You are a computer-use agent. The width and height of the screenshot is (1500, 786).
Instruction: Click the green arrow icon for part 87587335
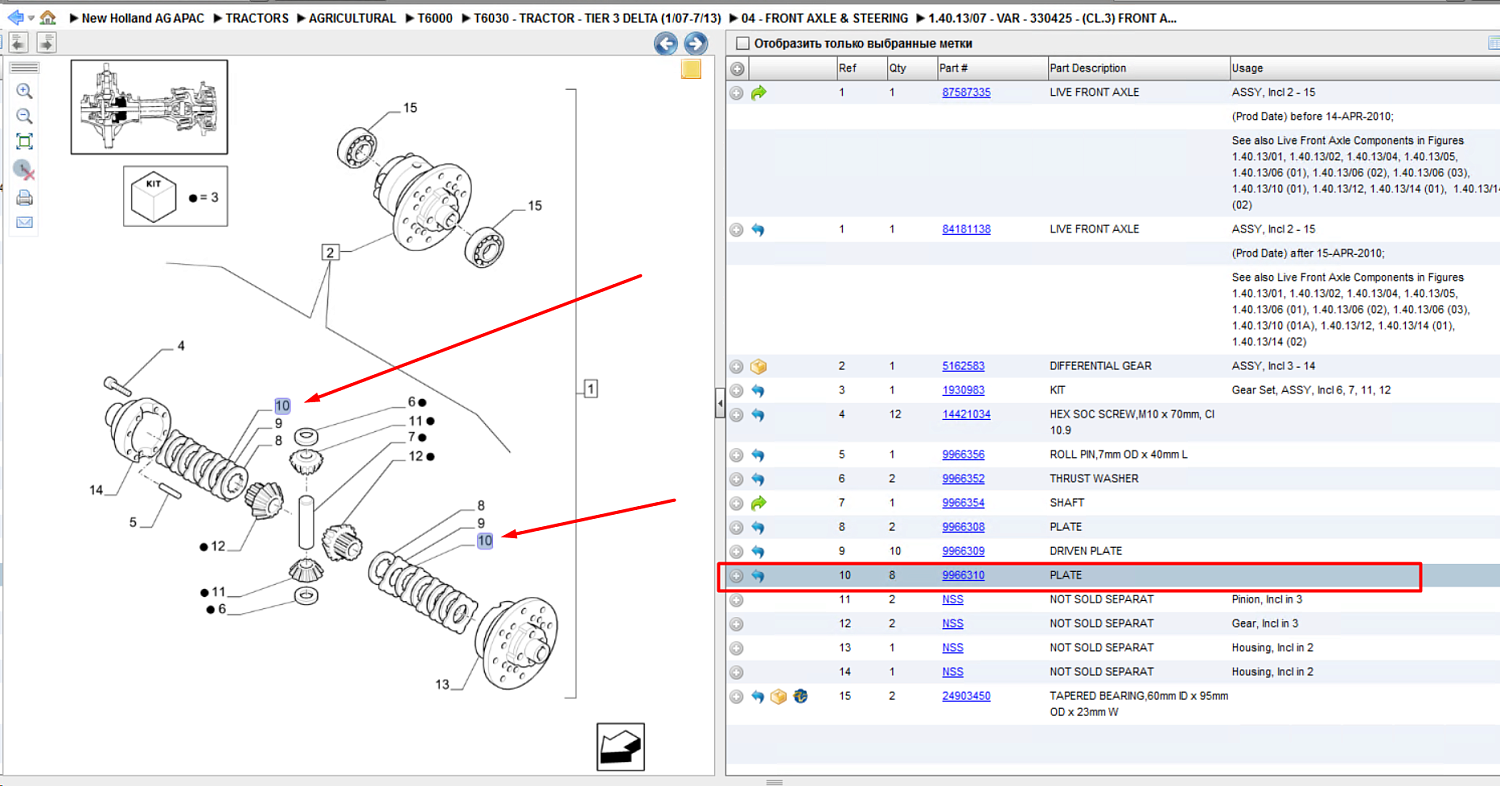[758, 93]
